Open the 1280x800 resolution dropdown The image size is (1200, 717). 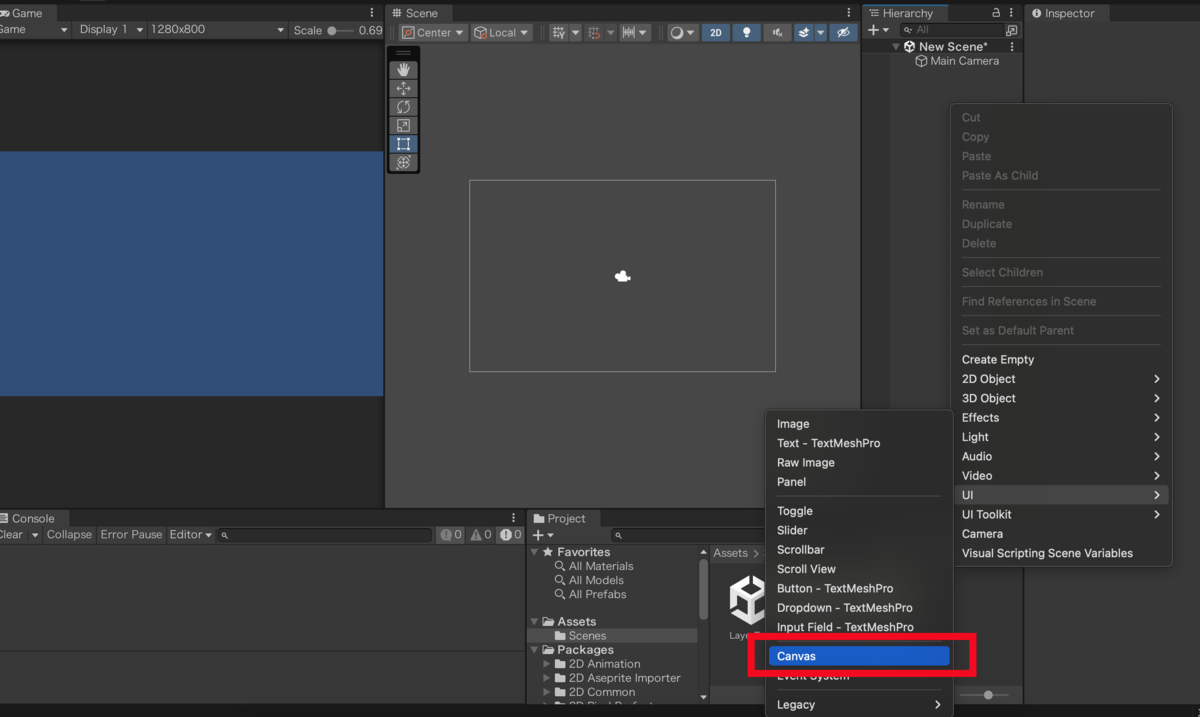click(x=217, y=30)
